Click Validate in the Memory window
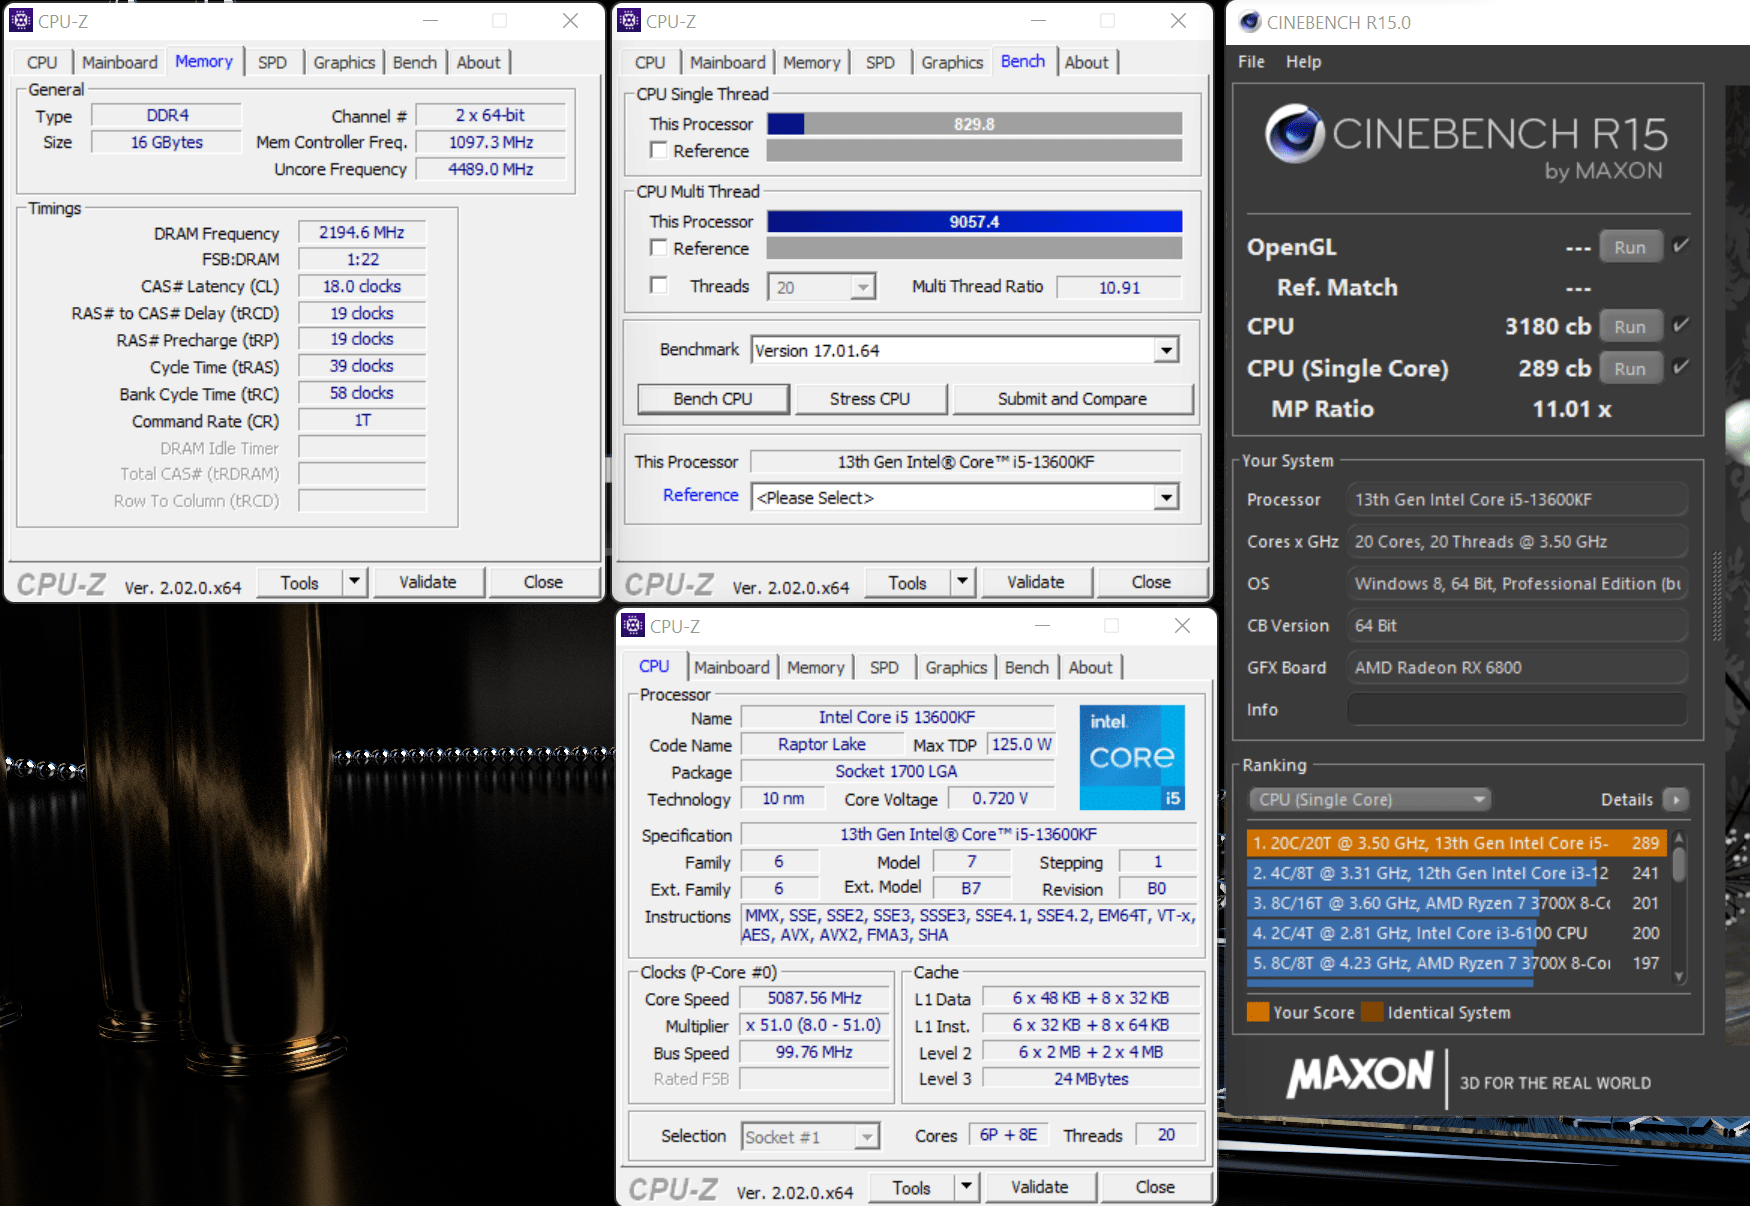 pyautogui.click(x=428, y=581)
